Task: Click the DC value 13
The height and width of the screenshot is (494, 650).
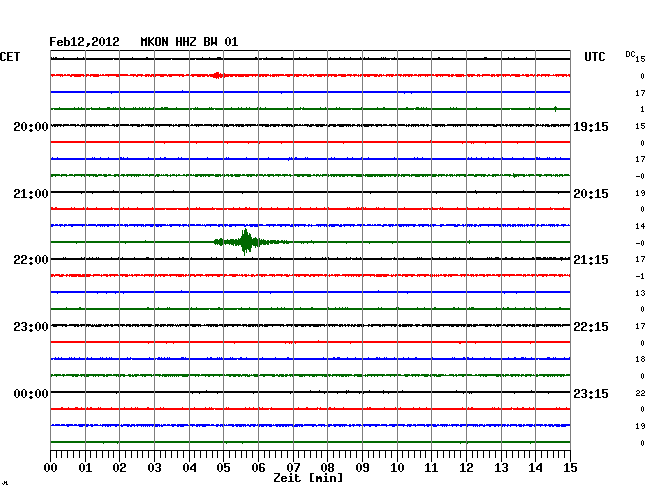Action: click(640, 293)
